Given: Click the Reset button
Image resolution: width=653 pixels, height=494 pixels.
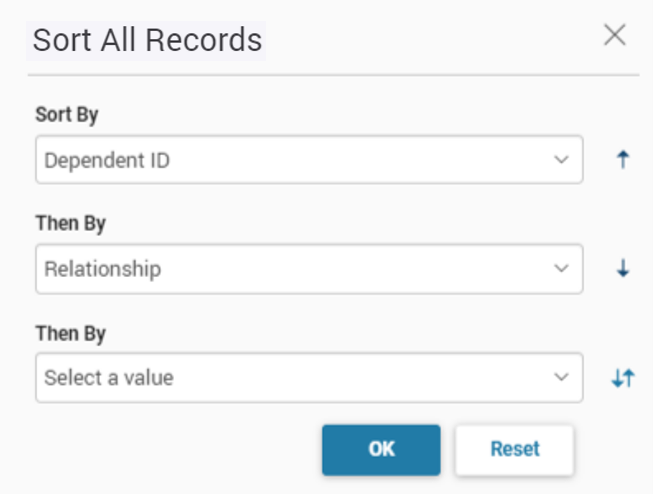Looking at the screenshot, I should [514, 449].
